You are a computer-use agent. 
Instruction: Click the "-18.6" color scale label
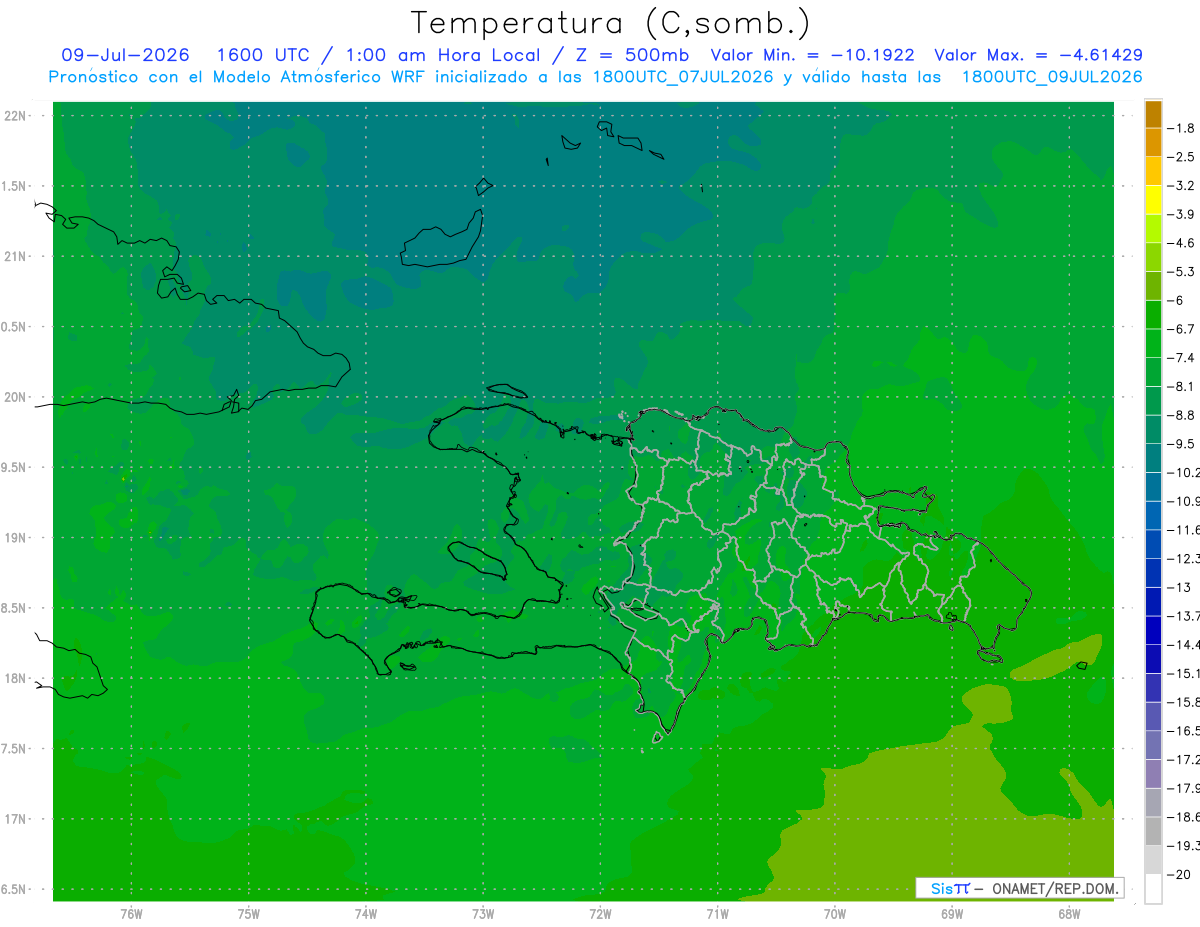click(1183, 817)
